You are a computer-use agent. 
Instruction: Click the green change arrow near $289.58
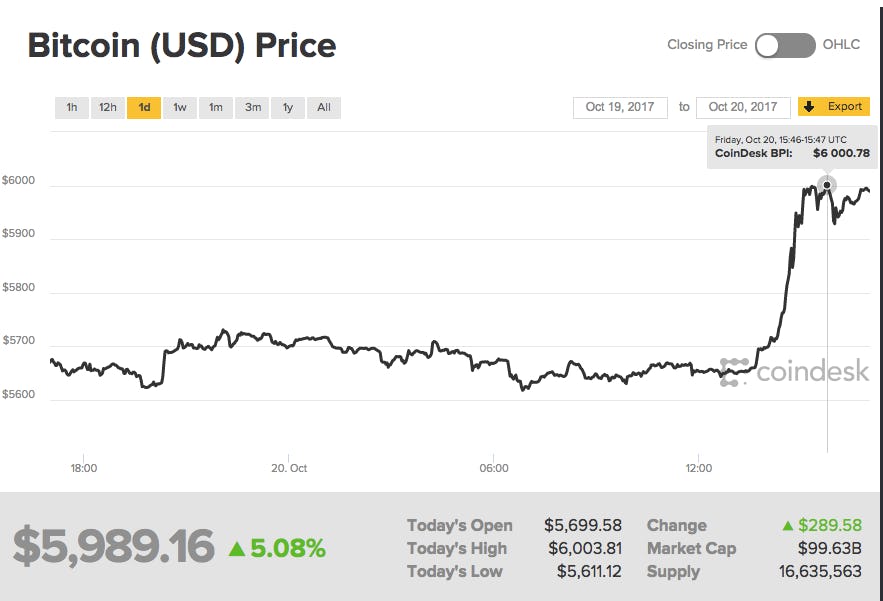(x=790, y=526)
